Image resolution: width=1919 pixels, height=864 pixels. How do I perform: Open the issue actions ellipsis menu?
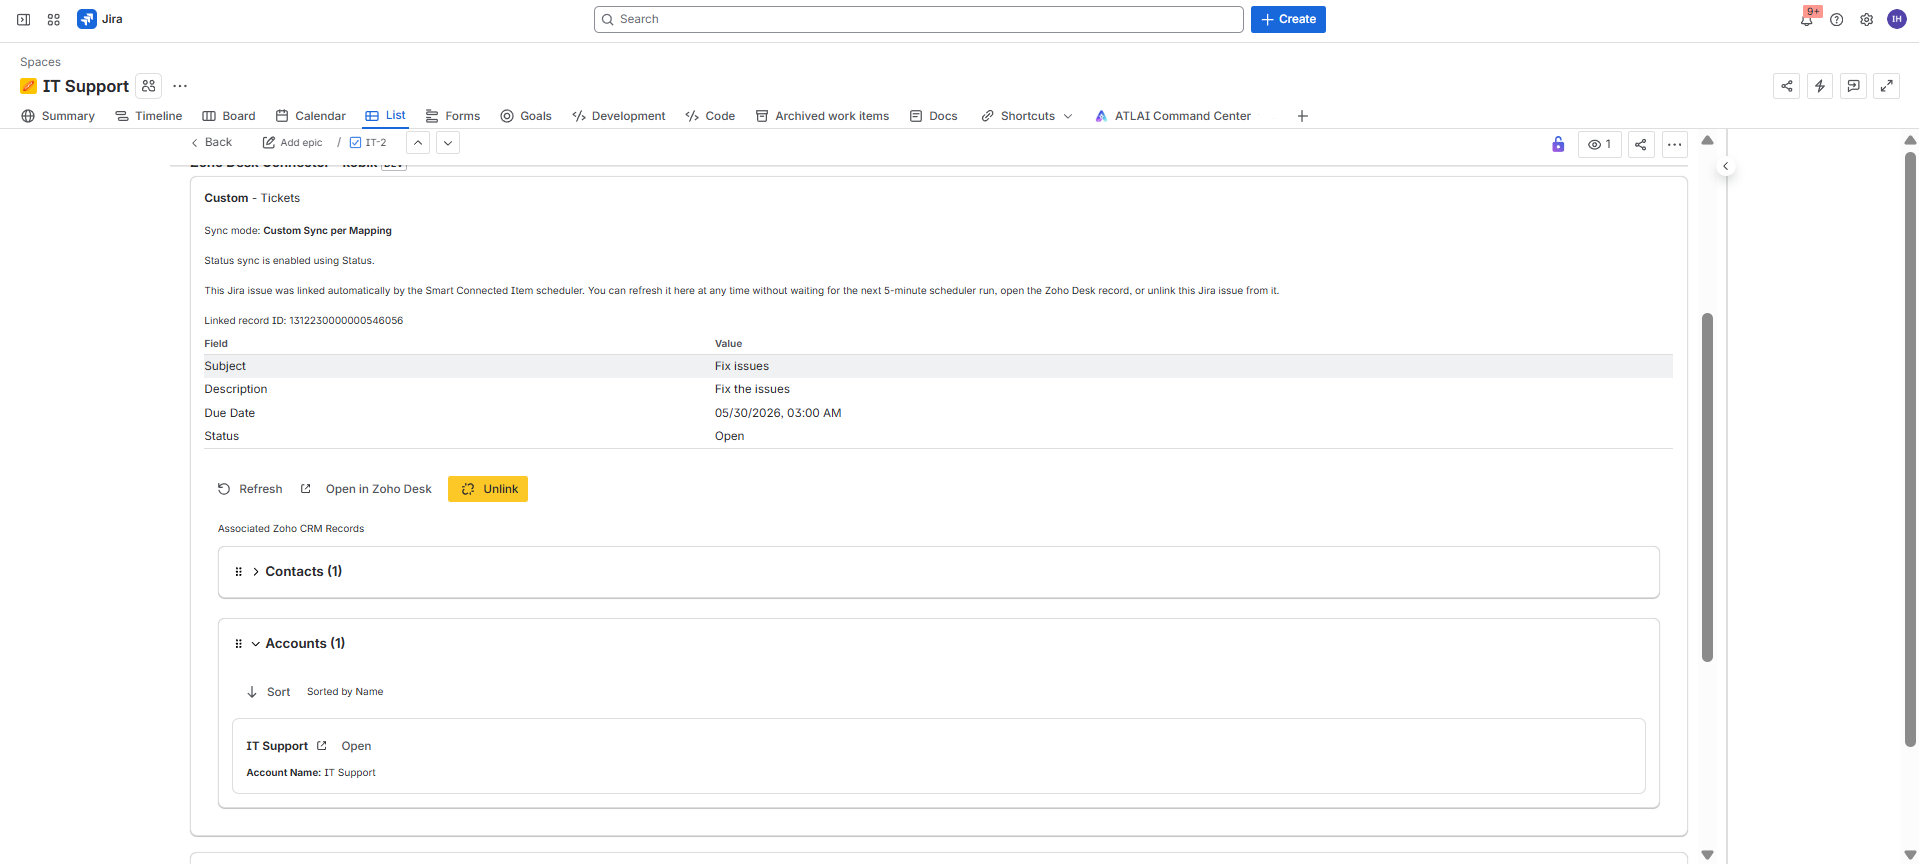coord(1675,144)
